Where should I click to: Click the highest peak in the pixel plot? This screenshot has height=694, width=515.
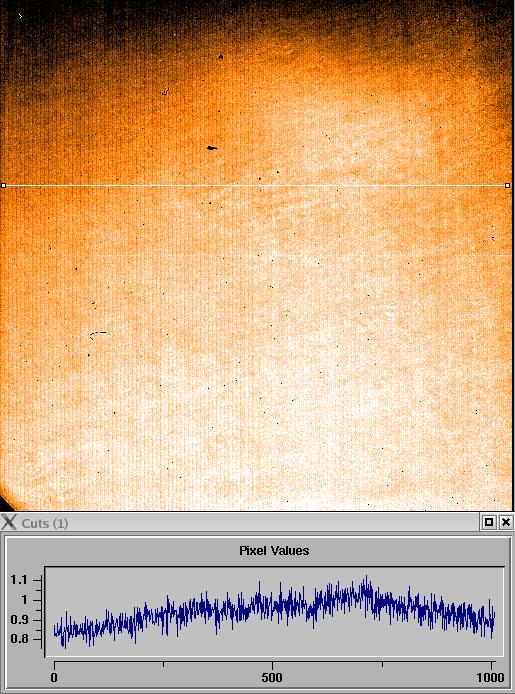(366, 577)
